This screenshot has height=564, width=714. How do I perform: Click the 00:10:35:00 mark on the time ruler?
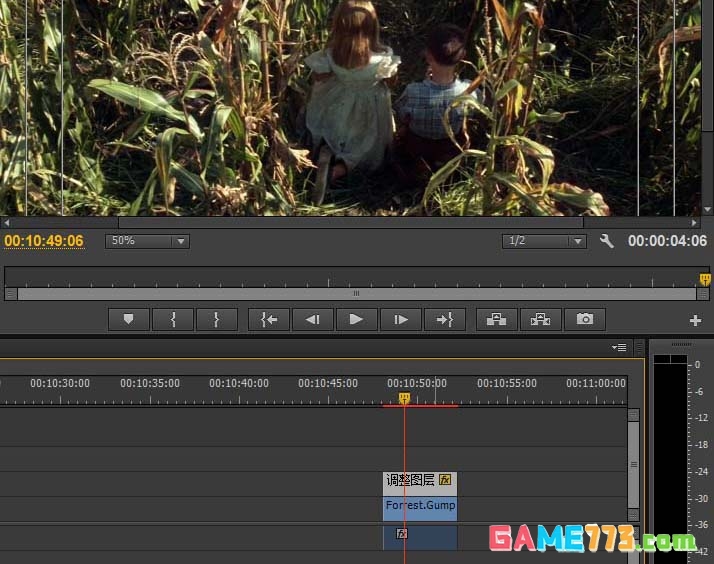point(150,383)
